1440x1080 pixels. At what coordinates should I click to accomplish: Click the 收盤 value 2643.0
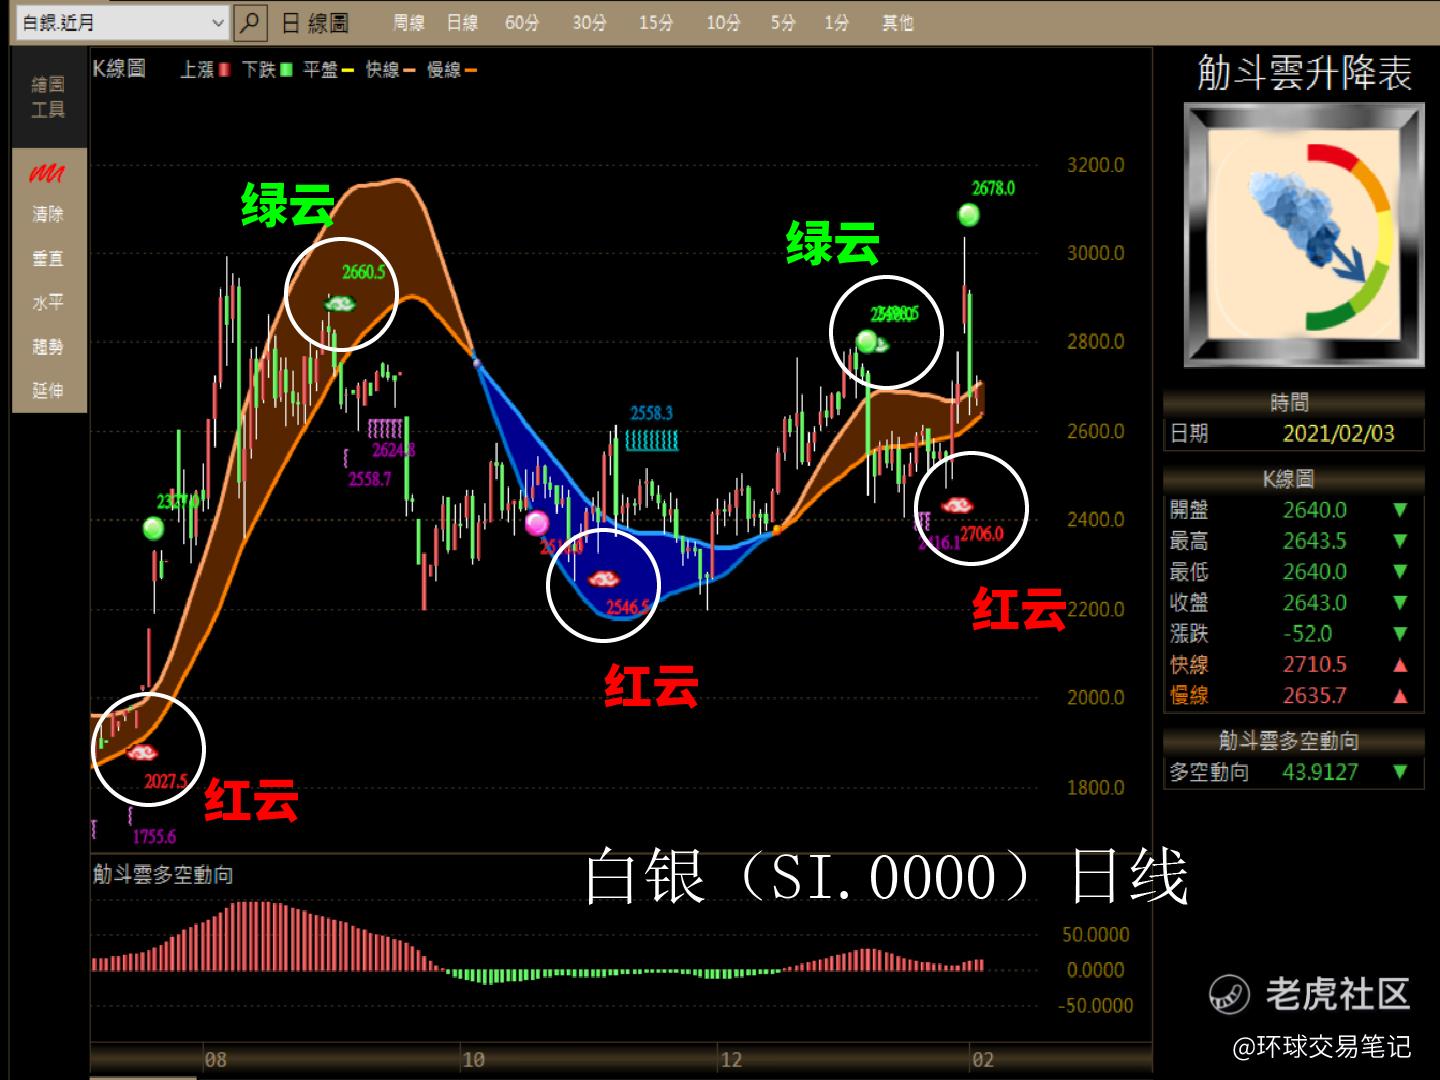1315,603
